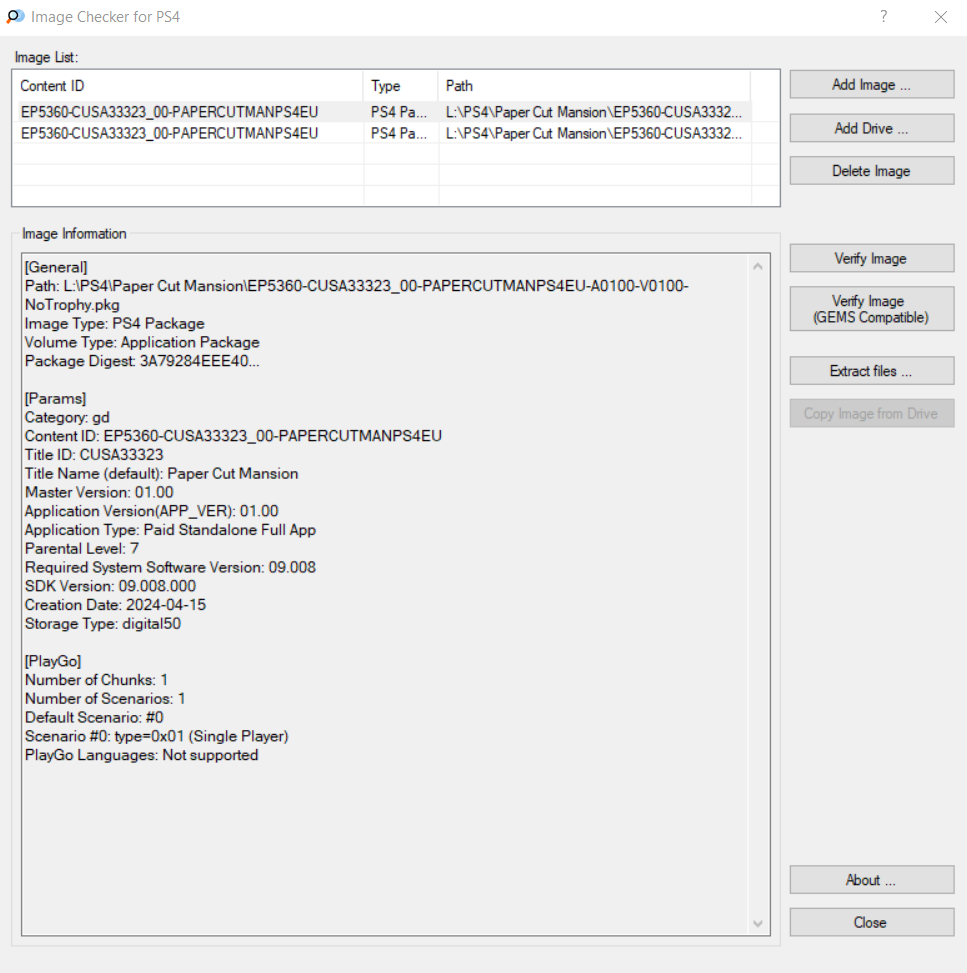Viewport: 967px width, 973px height.
Task: Sort list by Content ID column header
Action: pos(188,86)
